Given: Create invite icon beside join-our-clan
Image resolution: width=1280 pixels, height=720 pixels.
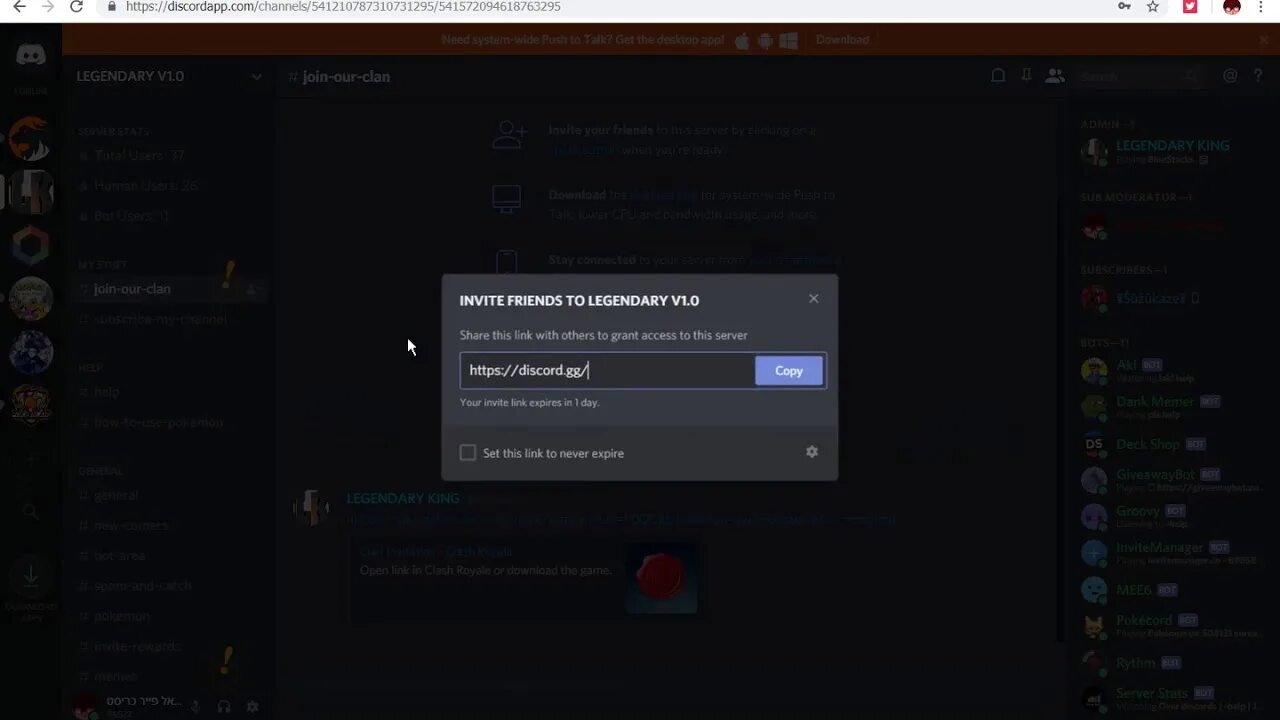Looking at the screenshot, I should pyautogui.click(x=253, y=289).
